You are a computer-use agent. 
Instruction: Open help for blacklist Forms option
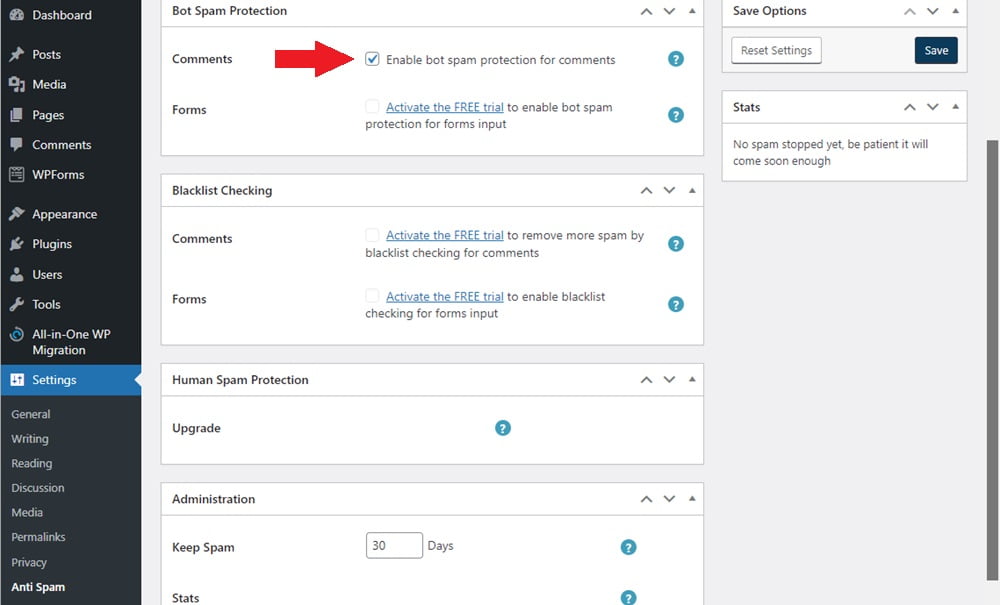675,304
